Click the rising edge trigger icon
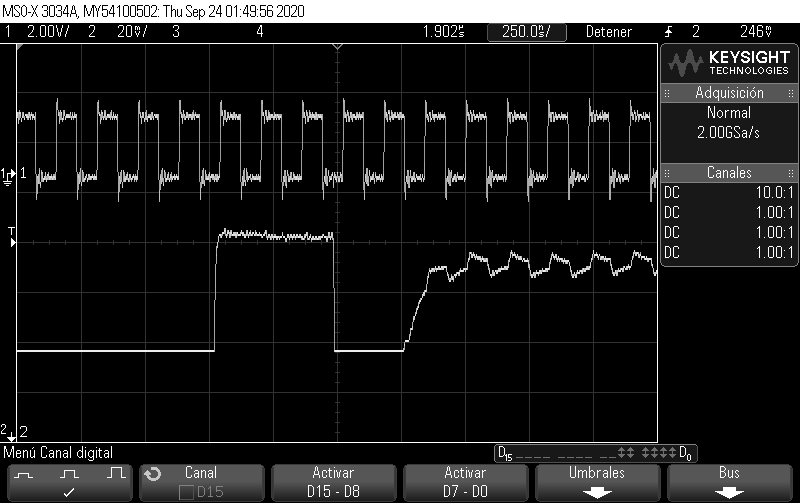Image resolution: width=800 pixels, height=503 pixels. click(669, 32)
